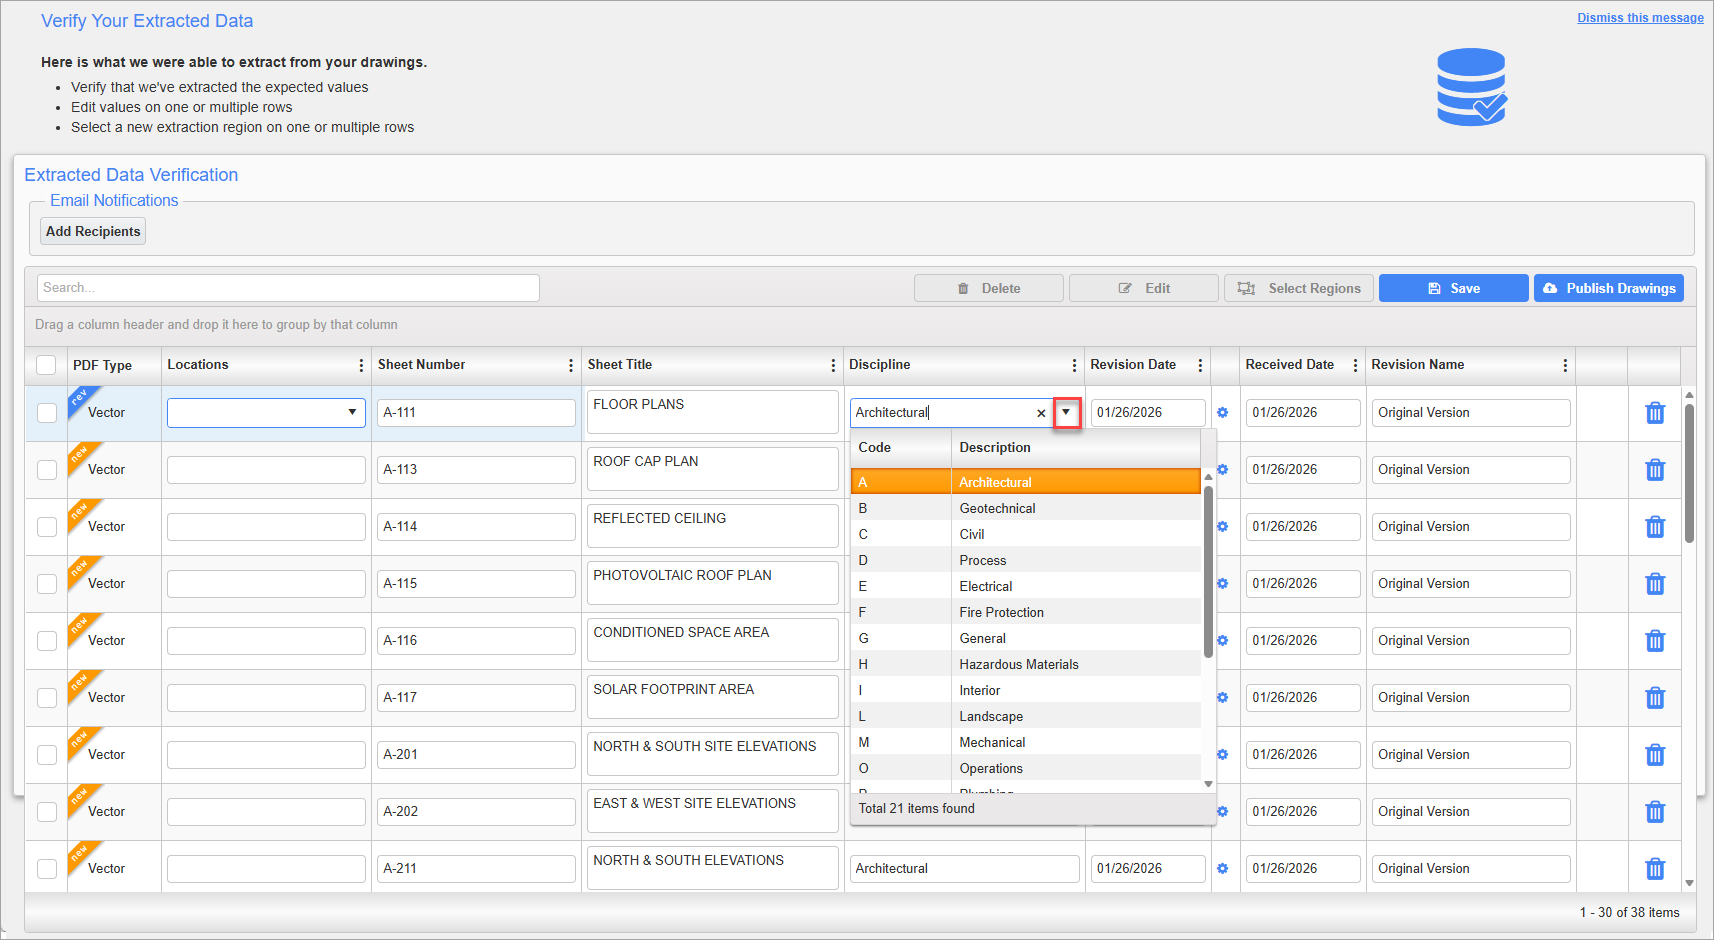Open revision settings gear for the A-111 row
The height and width of the screenshot is (940, 1714).
(x=1223, y=412)
